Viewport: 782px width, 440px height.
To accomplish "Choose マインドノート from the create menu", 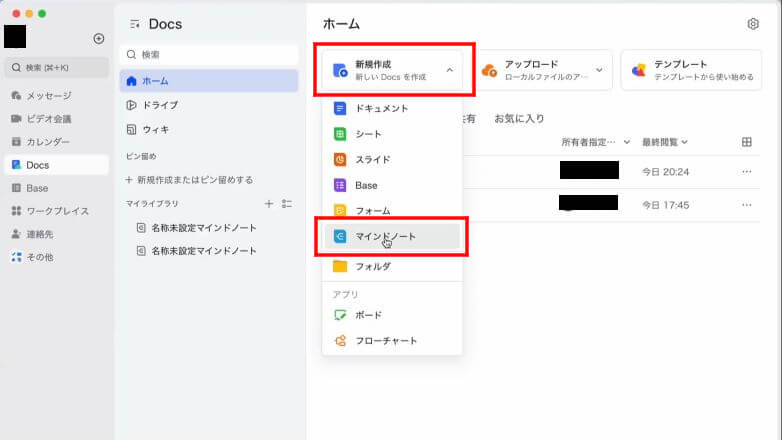I will pos(392,236).
